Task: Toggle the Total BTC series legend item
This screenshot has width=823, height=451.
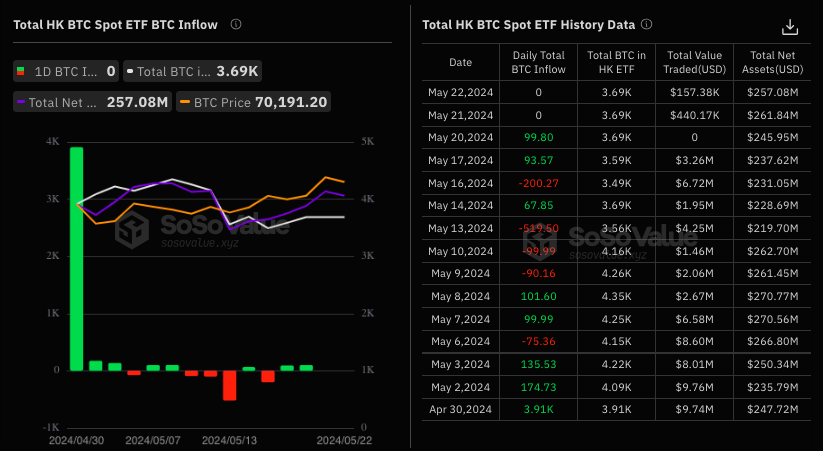Action: click(x=196, y=71)
